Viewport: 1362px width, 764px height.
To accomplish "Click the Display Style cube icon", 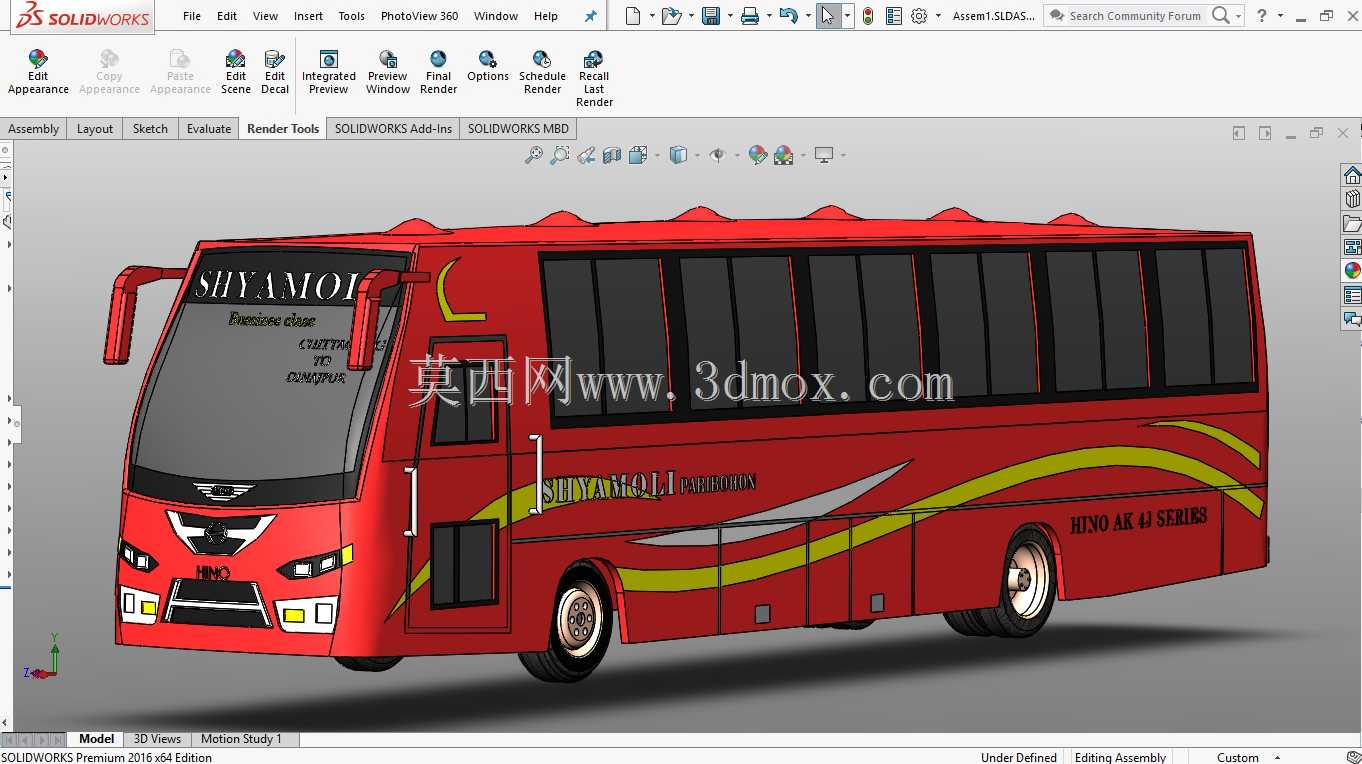I will [678, 155].
